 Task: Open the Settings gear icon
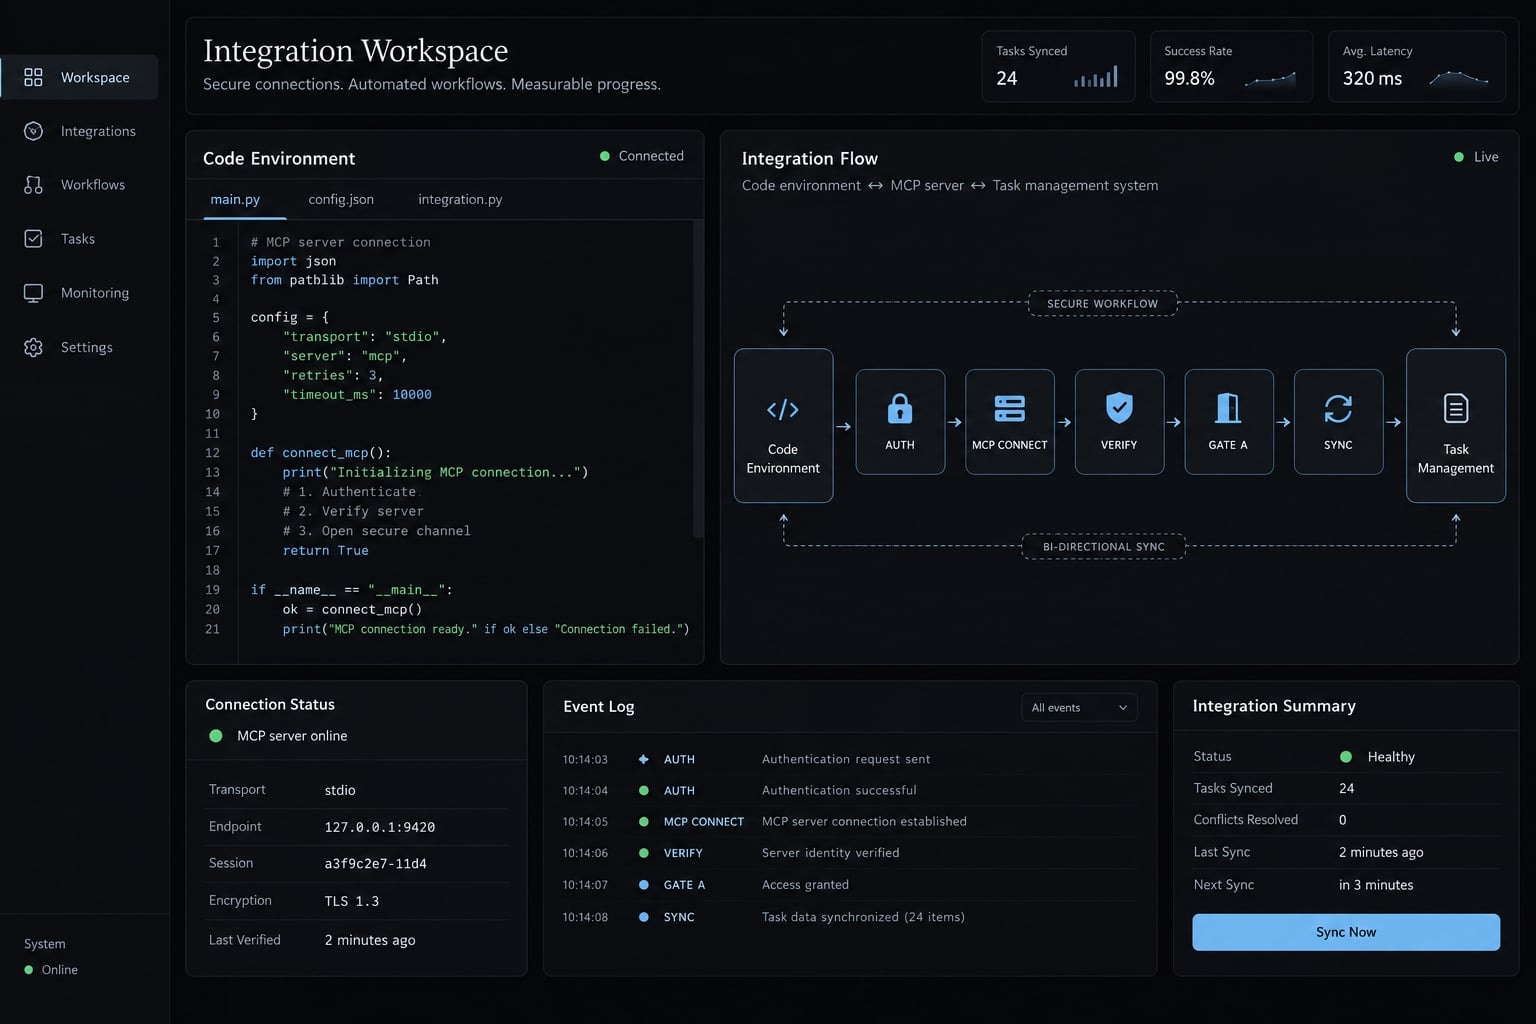[33, 347]
